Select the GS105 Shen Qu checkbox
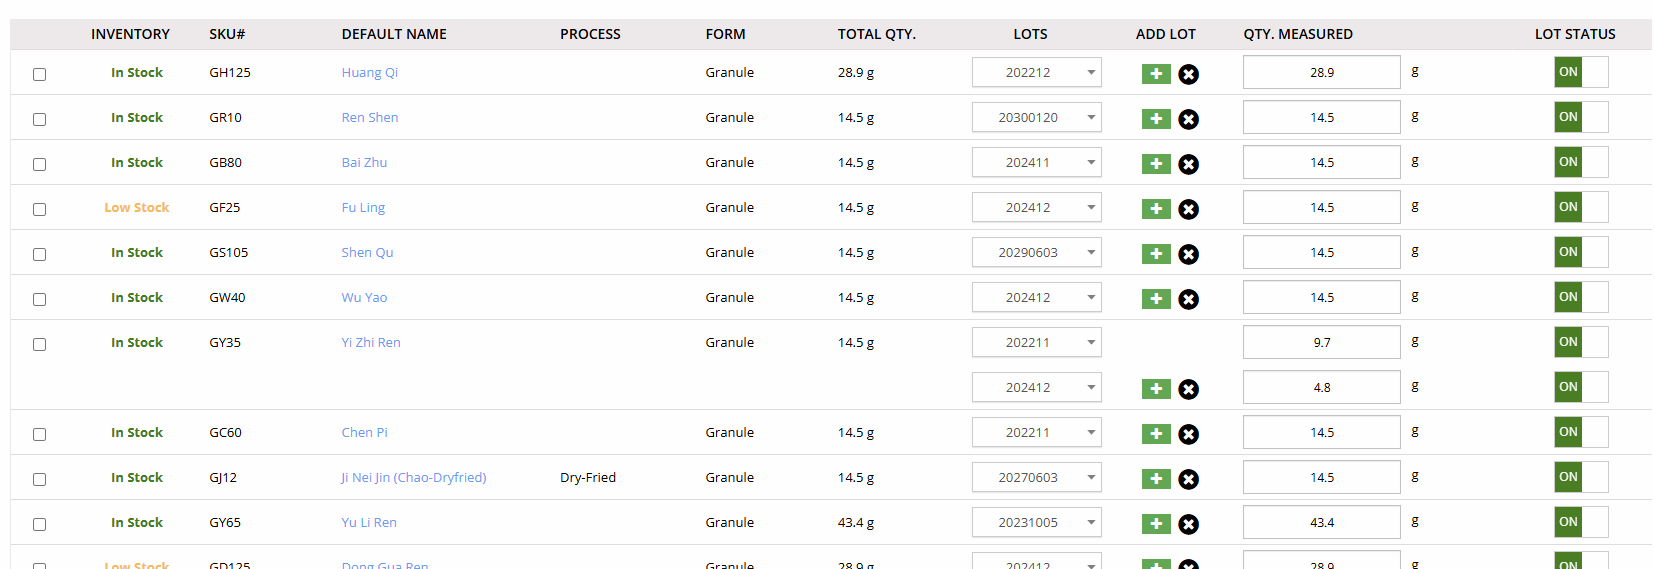This screenshot has width=1655, height=569. 40,254
